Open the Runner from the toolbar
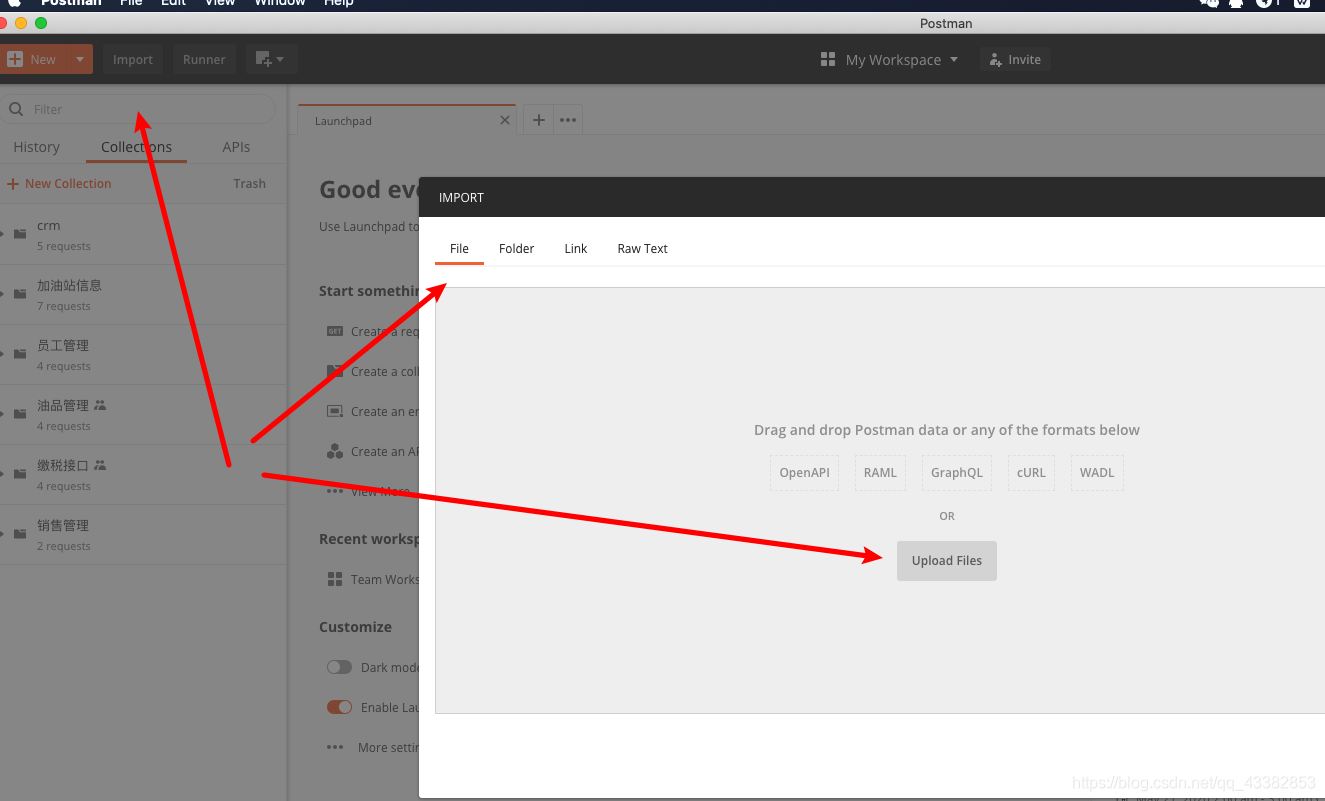Image resolution: width=1325 pixels, height=801 pixels. point(204,59)
